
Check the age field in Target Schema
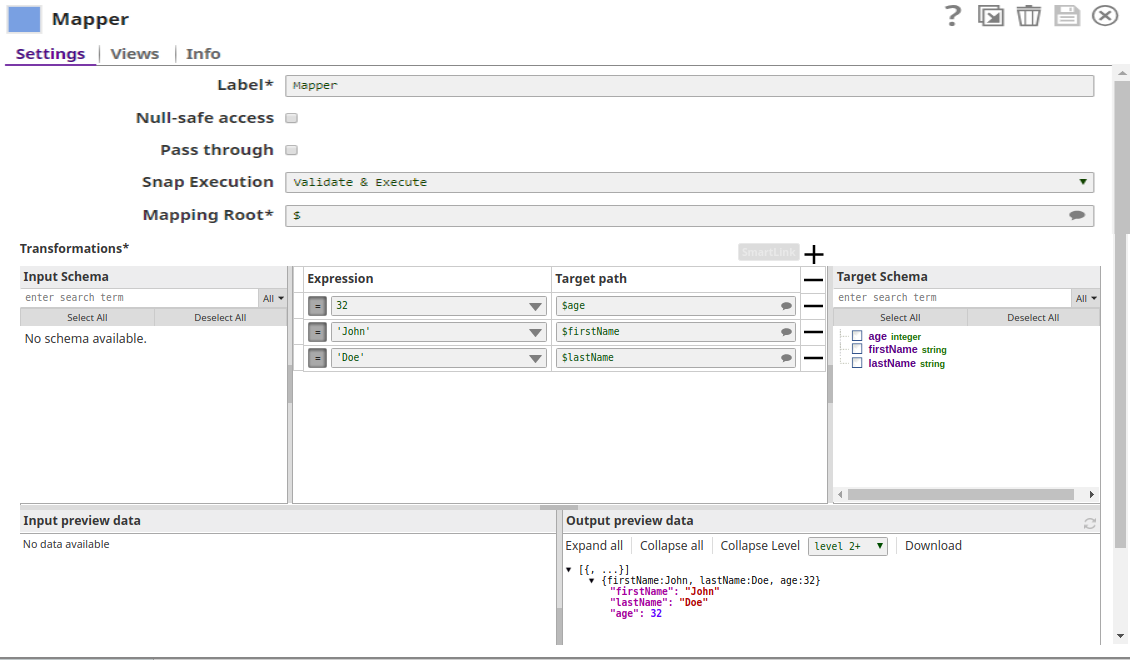coord(855,336)
